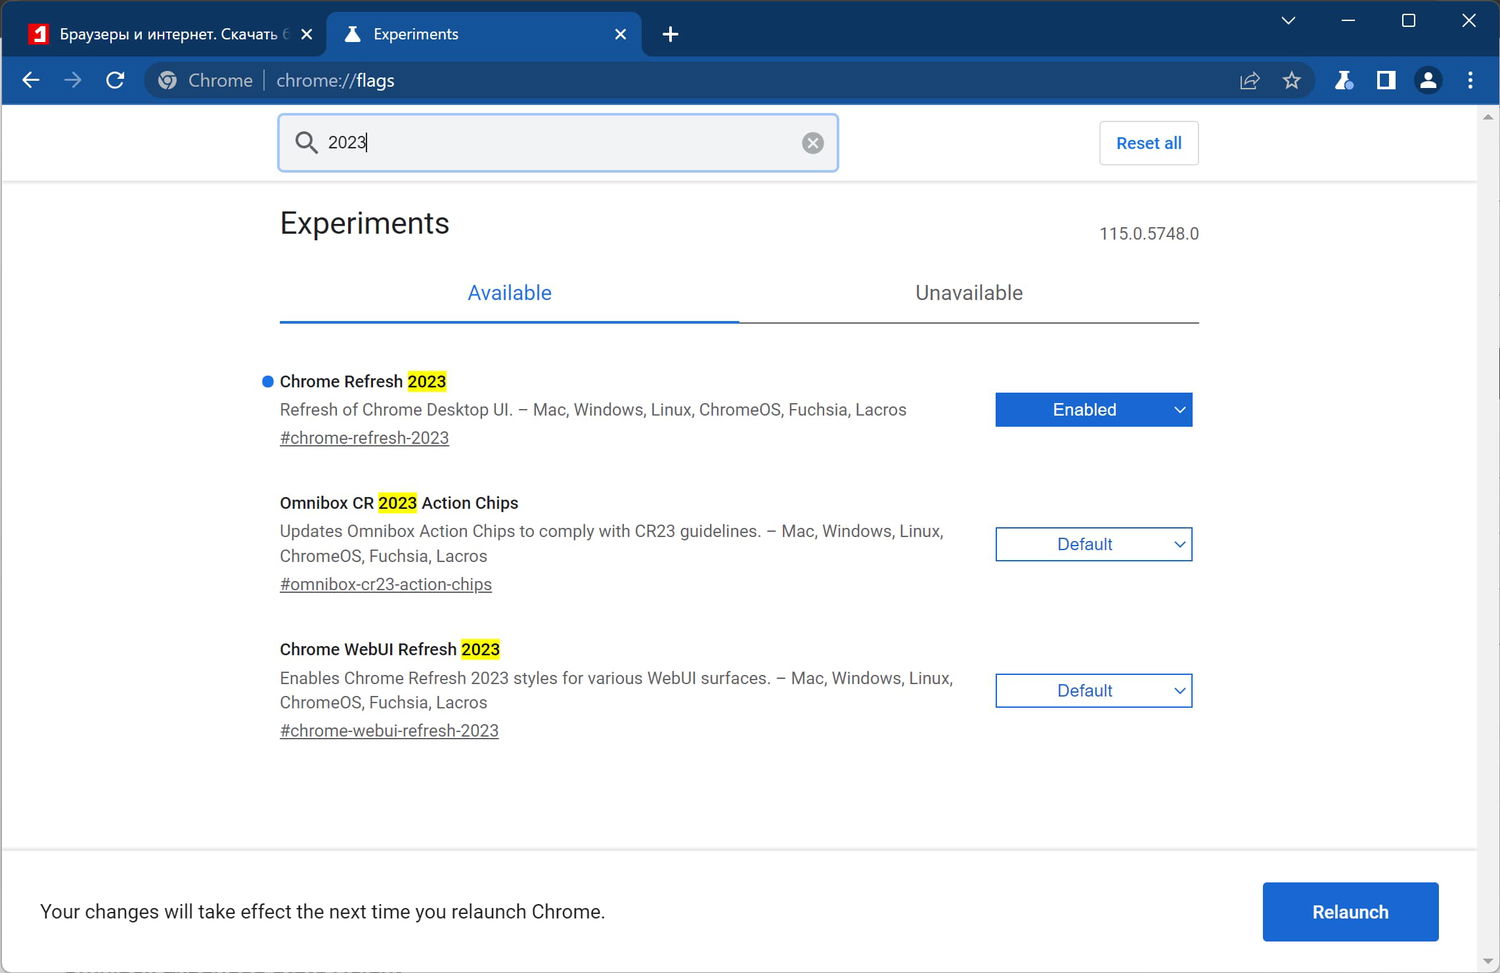1500x973 pixels.
Task: Open Chrome three-dot menu
Action: click(x=1469, y=80)
